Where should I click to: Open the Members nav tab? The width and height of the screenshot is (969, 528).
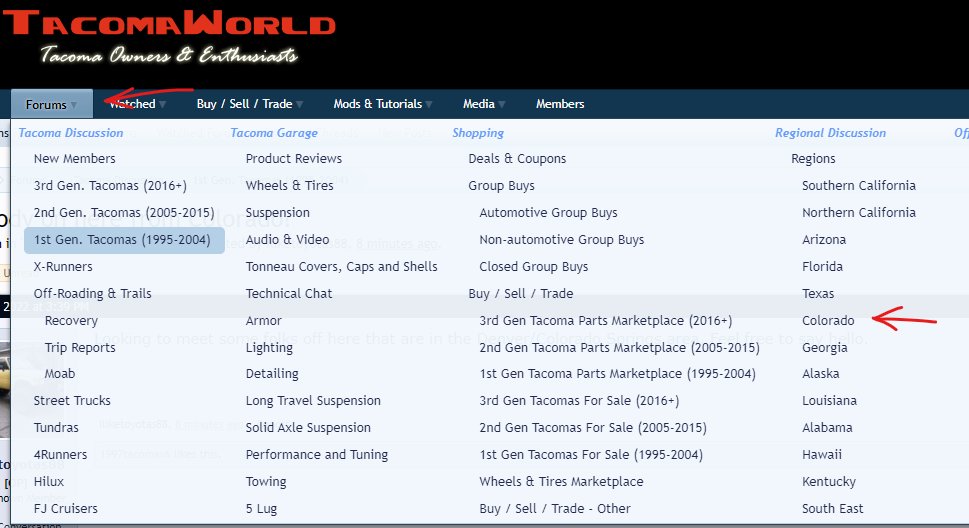point(560,104)
